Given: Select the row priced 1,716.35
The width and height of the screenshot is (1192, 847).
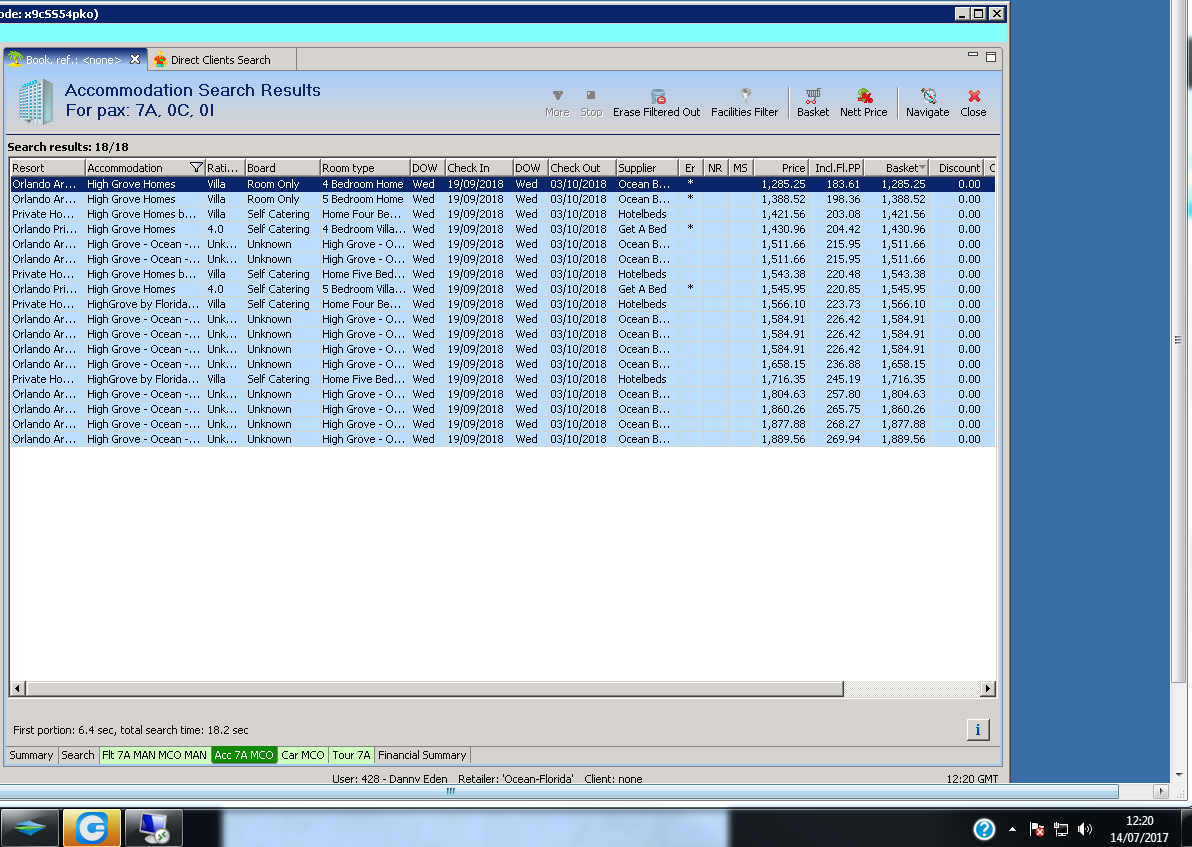Looking at the screenshot, I should point(502,379).
